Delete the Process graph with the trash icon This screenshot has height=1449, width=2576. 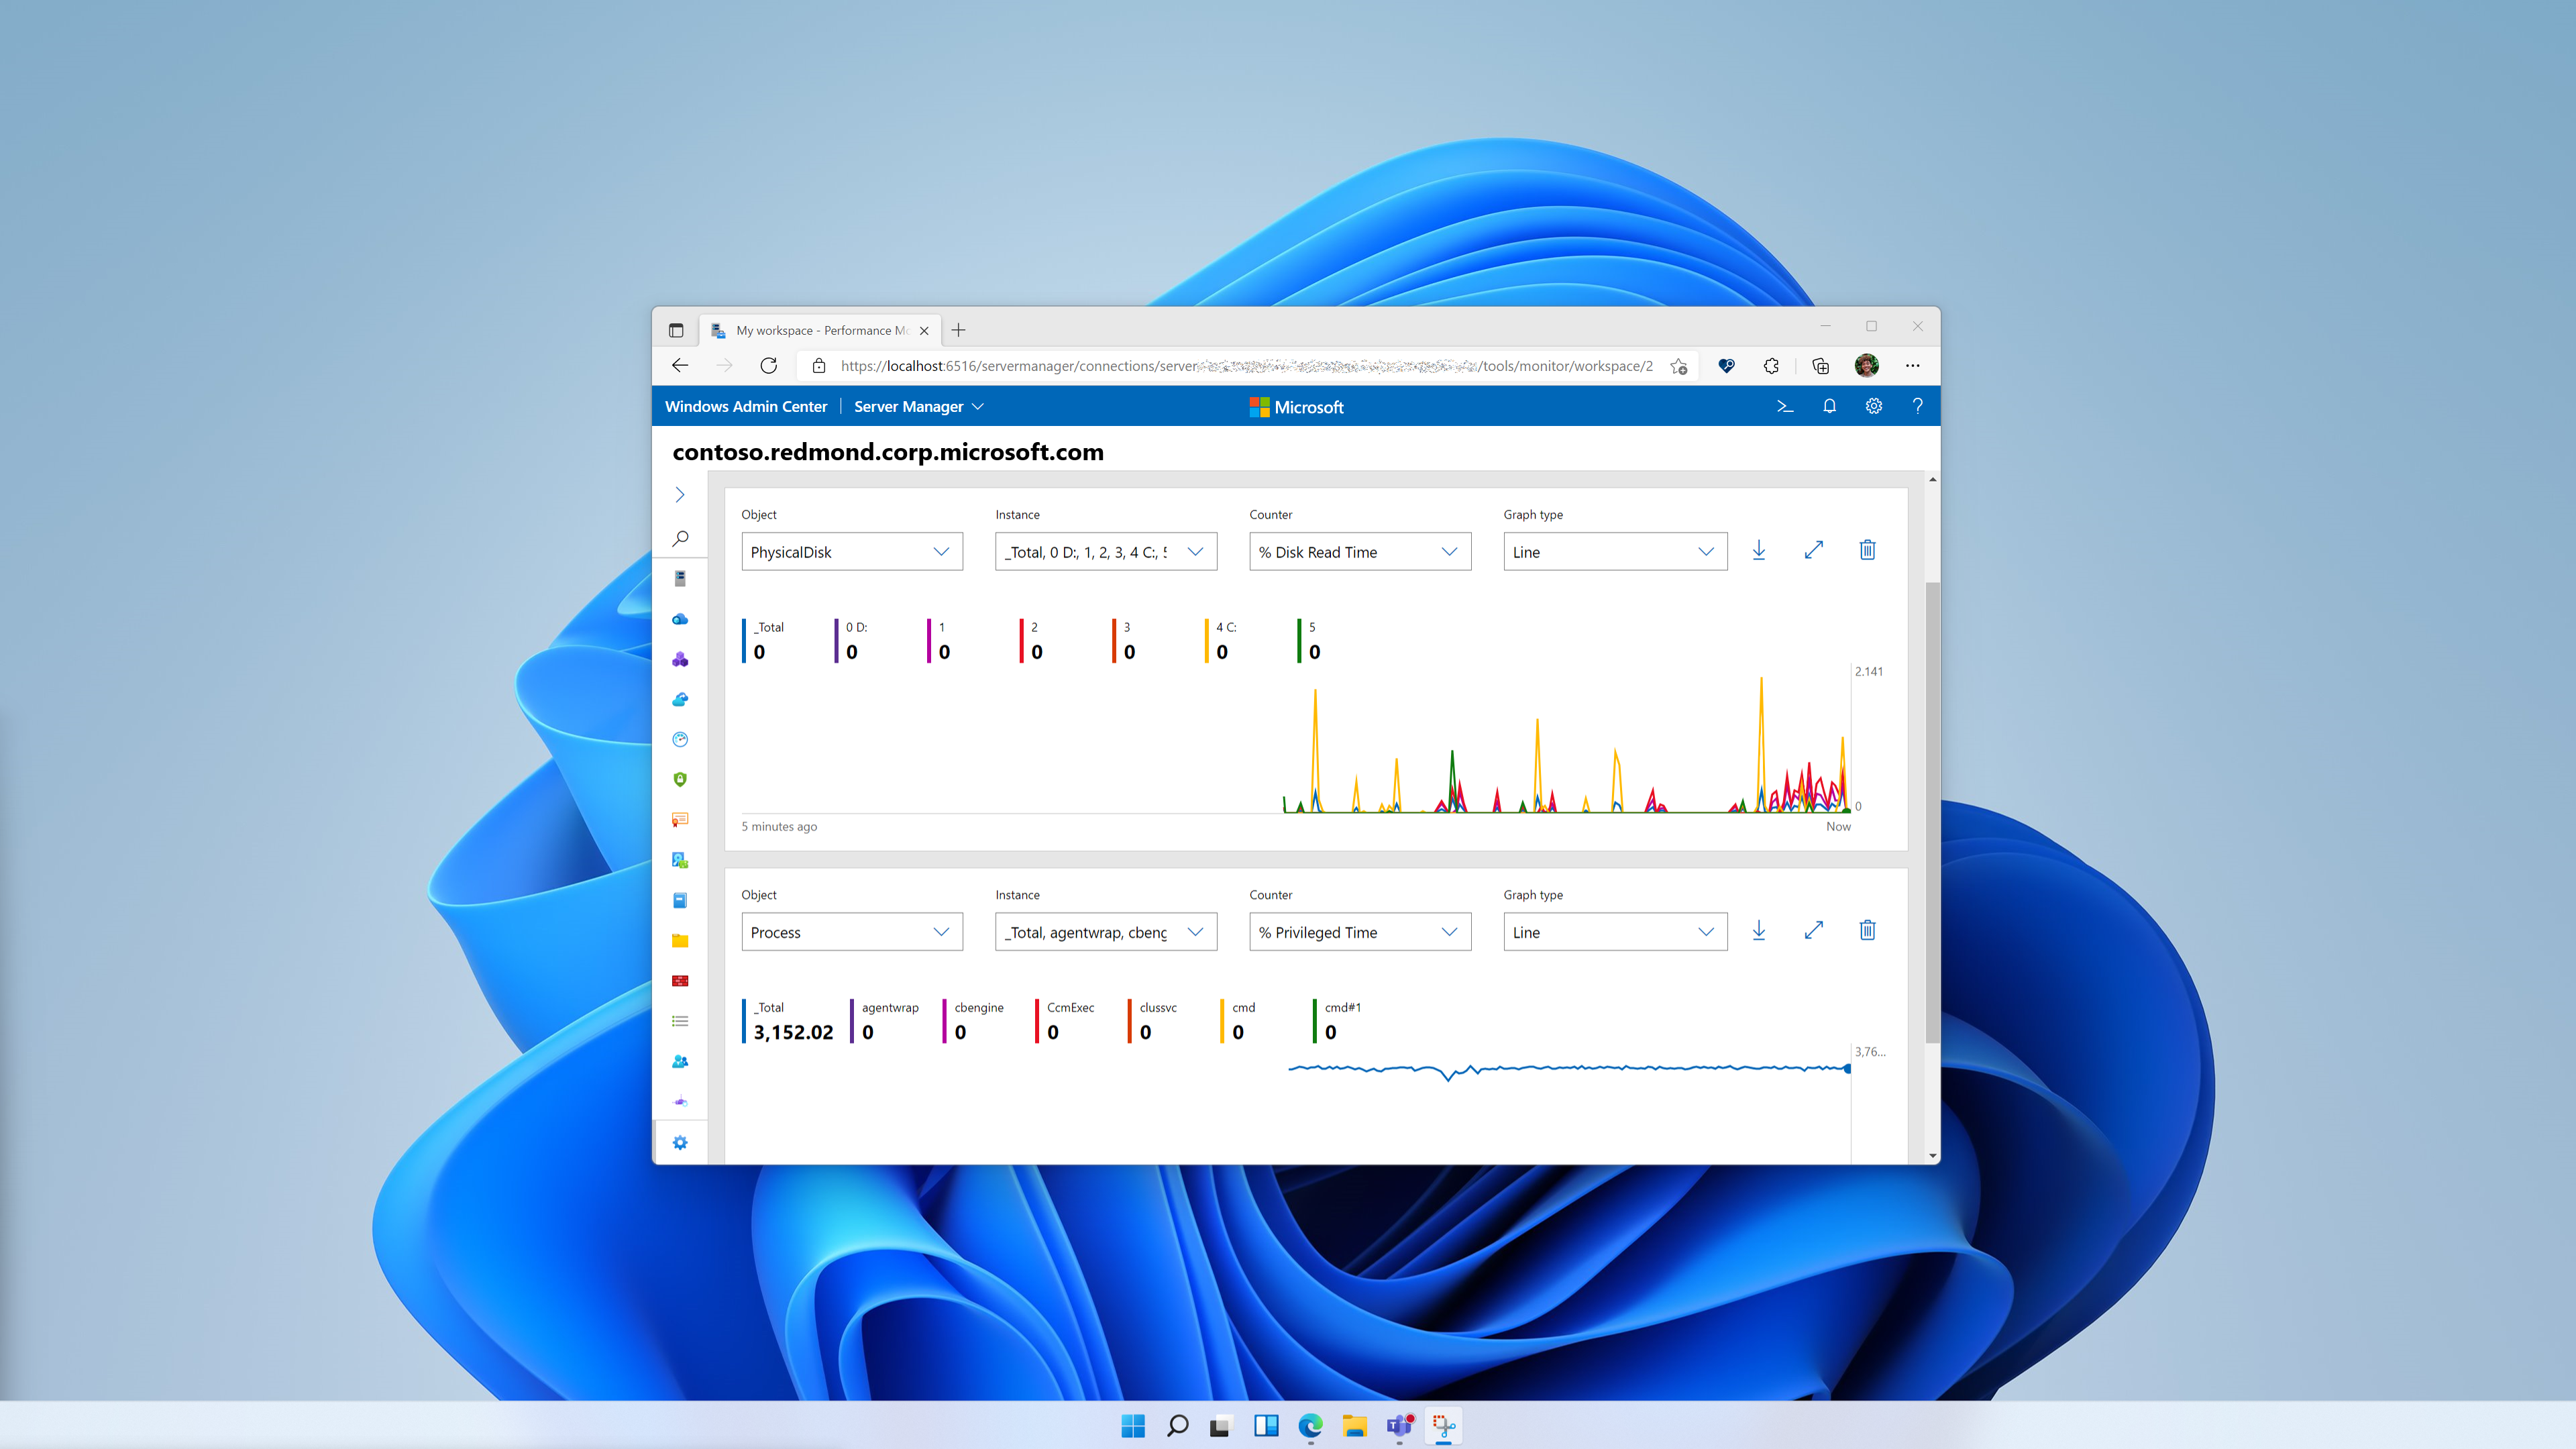click(1867, 931)
